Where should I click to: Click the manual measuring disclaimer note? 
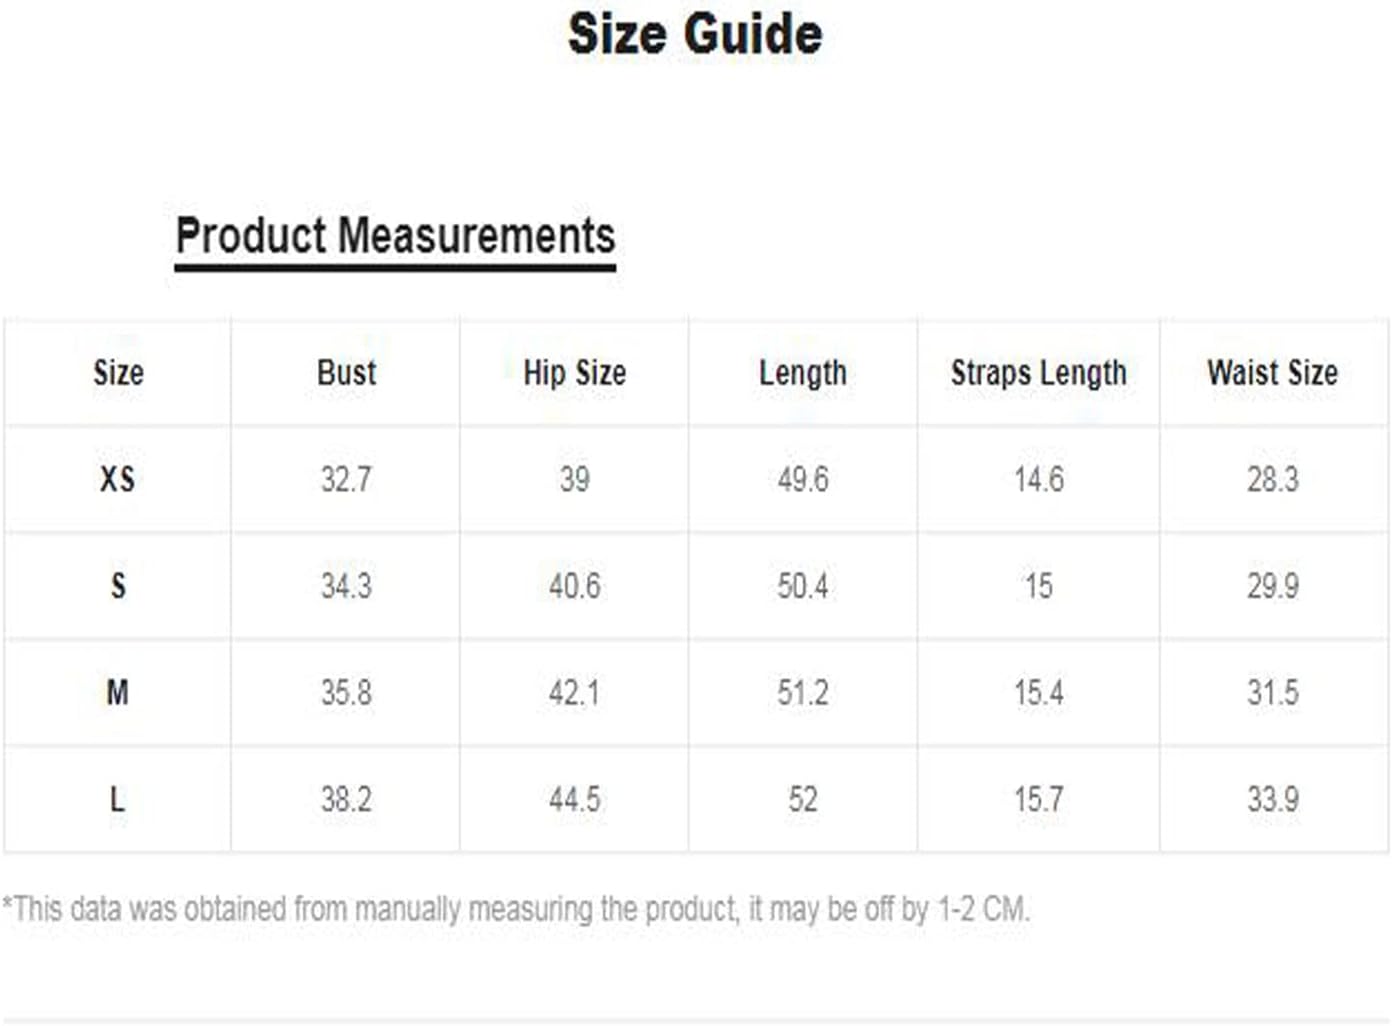516,909
